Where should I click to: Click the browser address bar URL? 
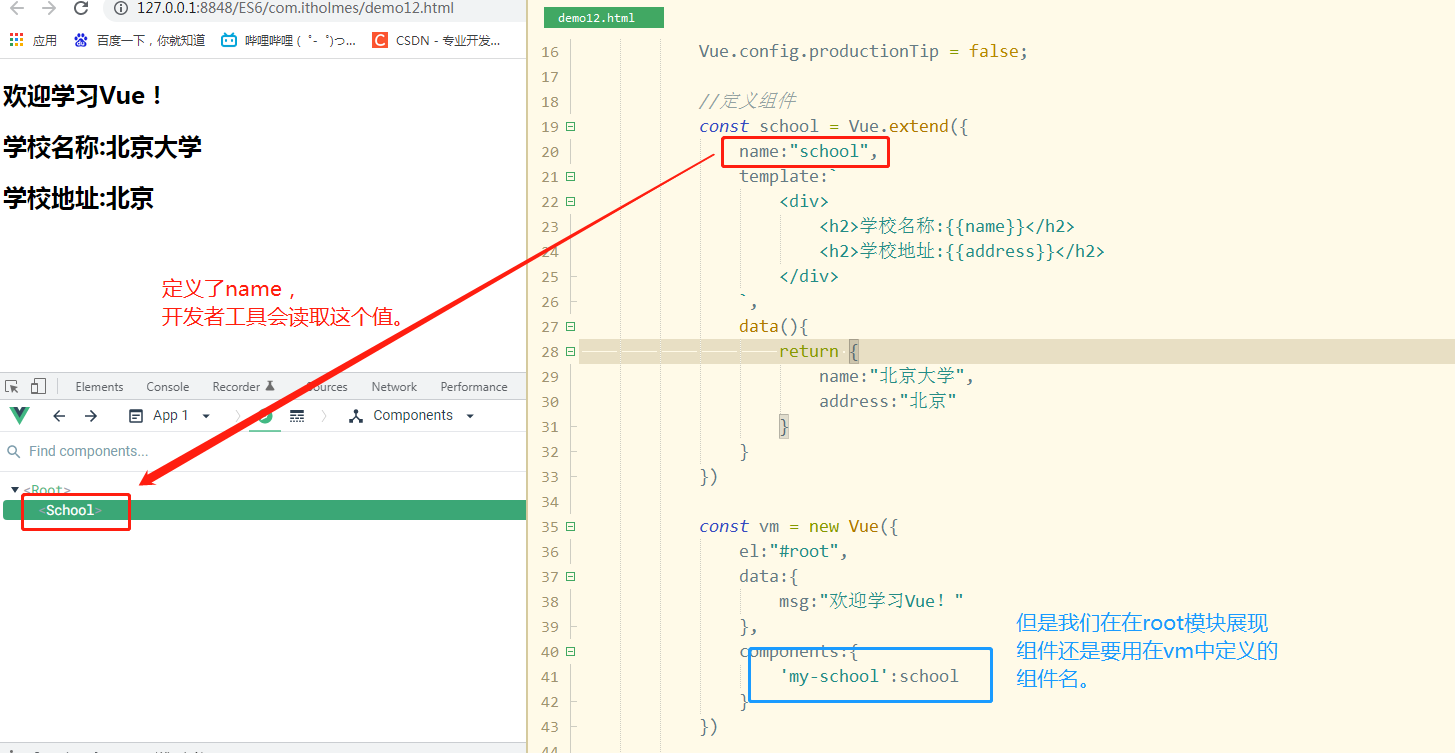(295, 8)
